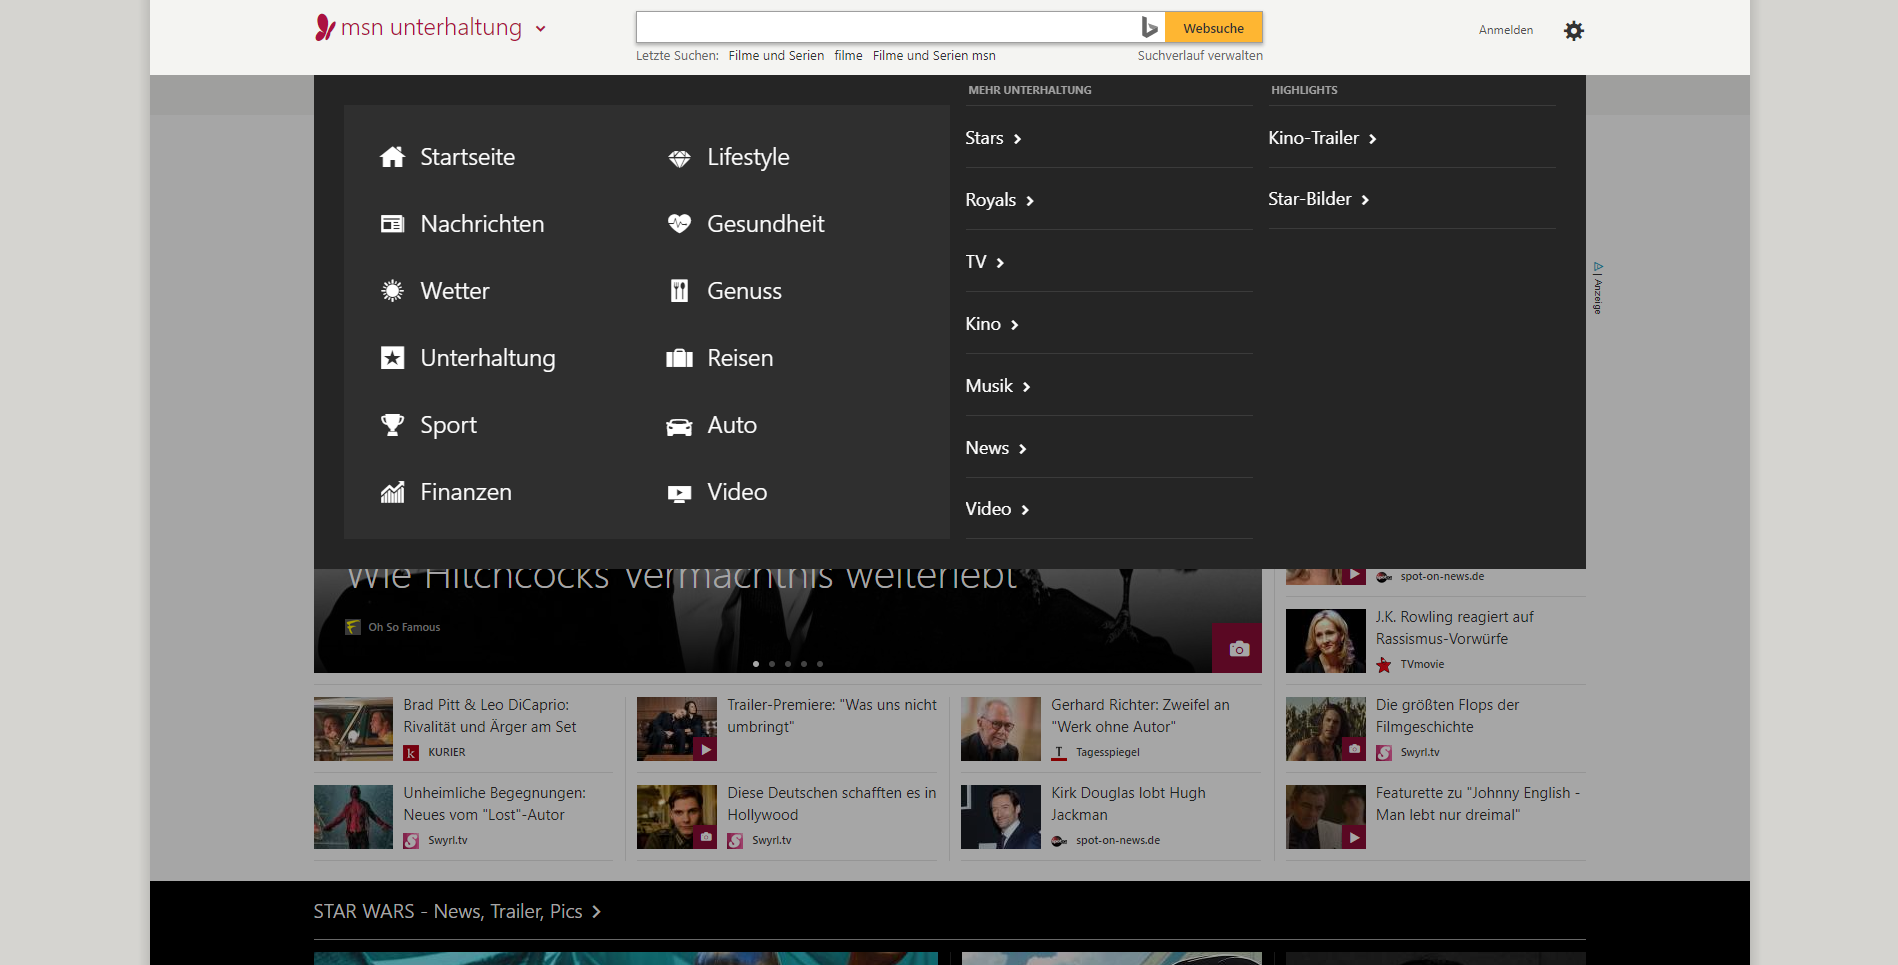Click the Finanzen chart icon
Image resolution: width=1898 pixels, height=965 pixels.
[x=392, y=492]
